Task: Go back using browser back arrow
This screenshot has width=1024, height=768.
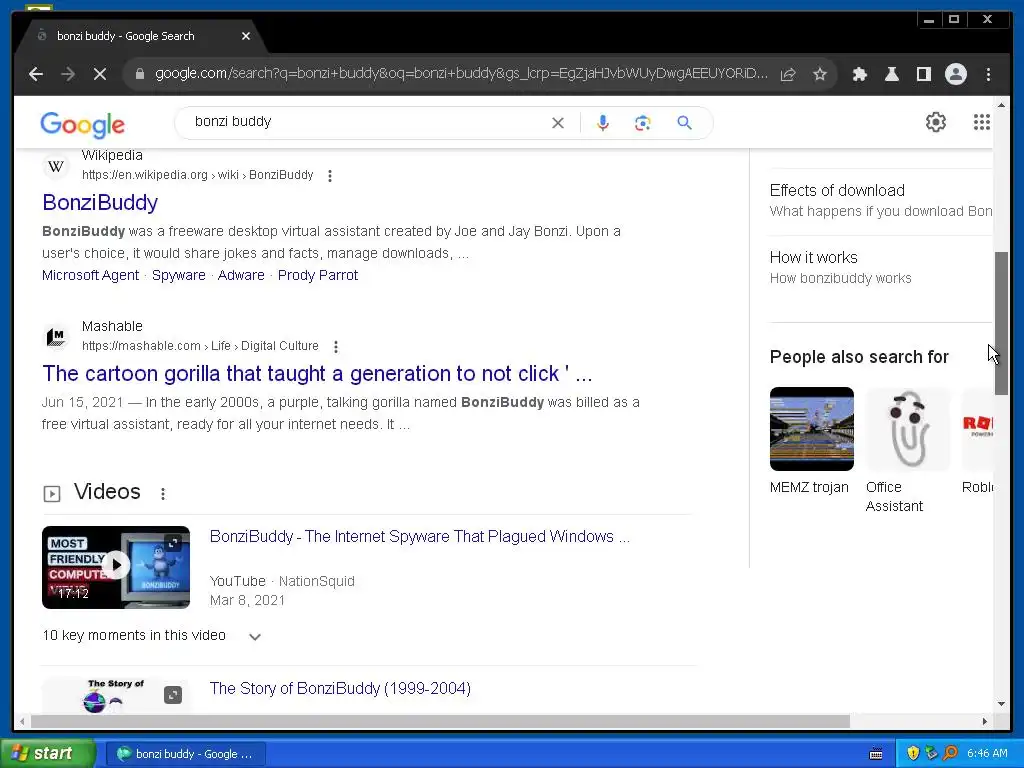Action: point(36,74)
